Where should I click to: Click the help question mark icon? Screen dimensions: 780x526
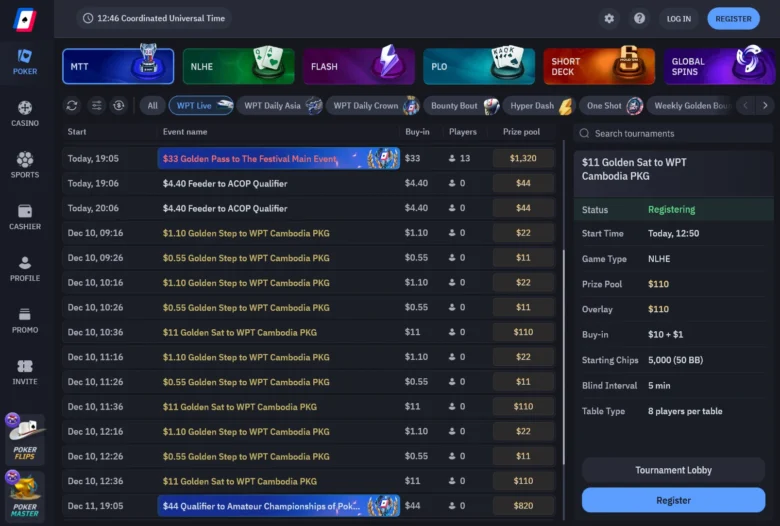[640, 18]
